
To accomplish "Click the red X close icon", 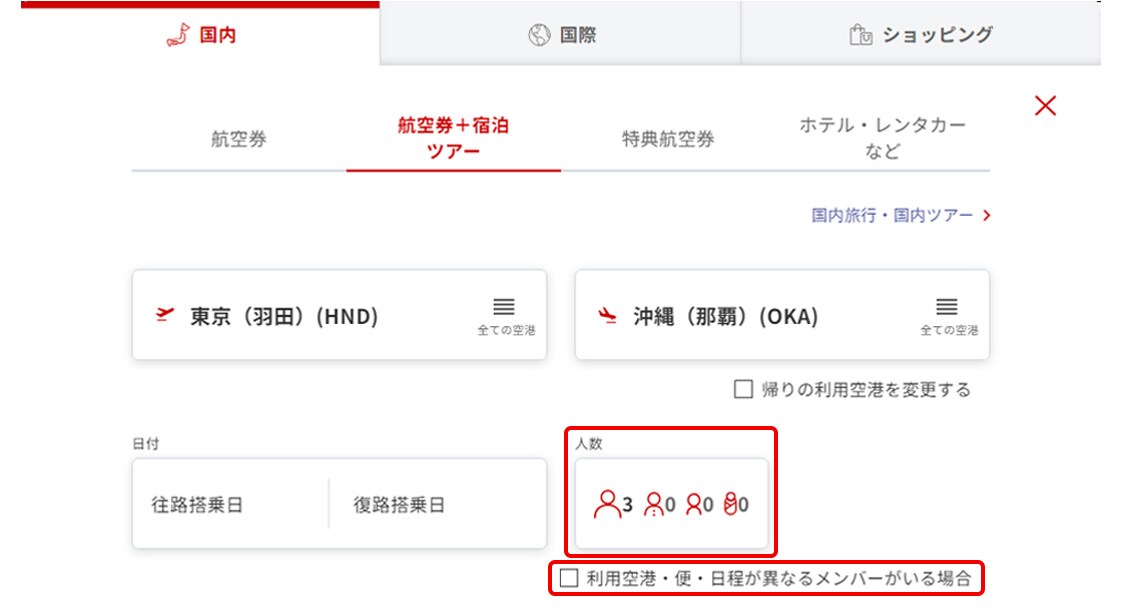I will [1045, 105].
